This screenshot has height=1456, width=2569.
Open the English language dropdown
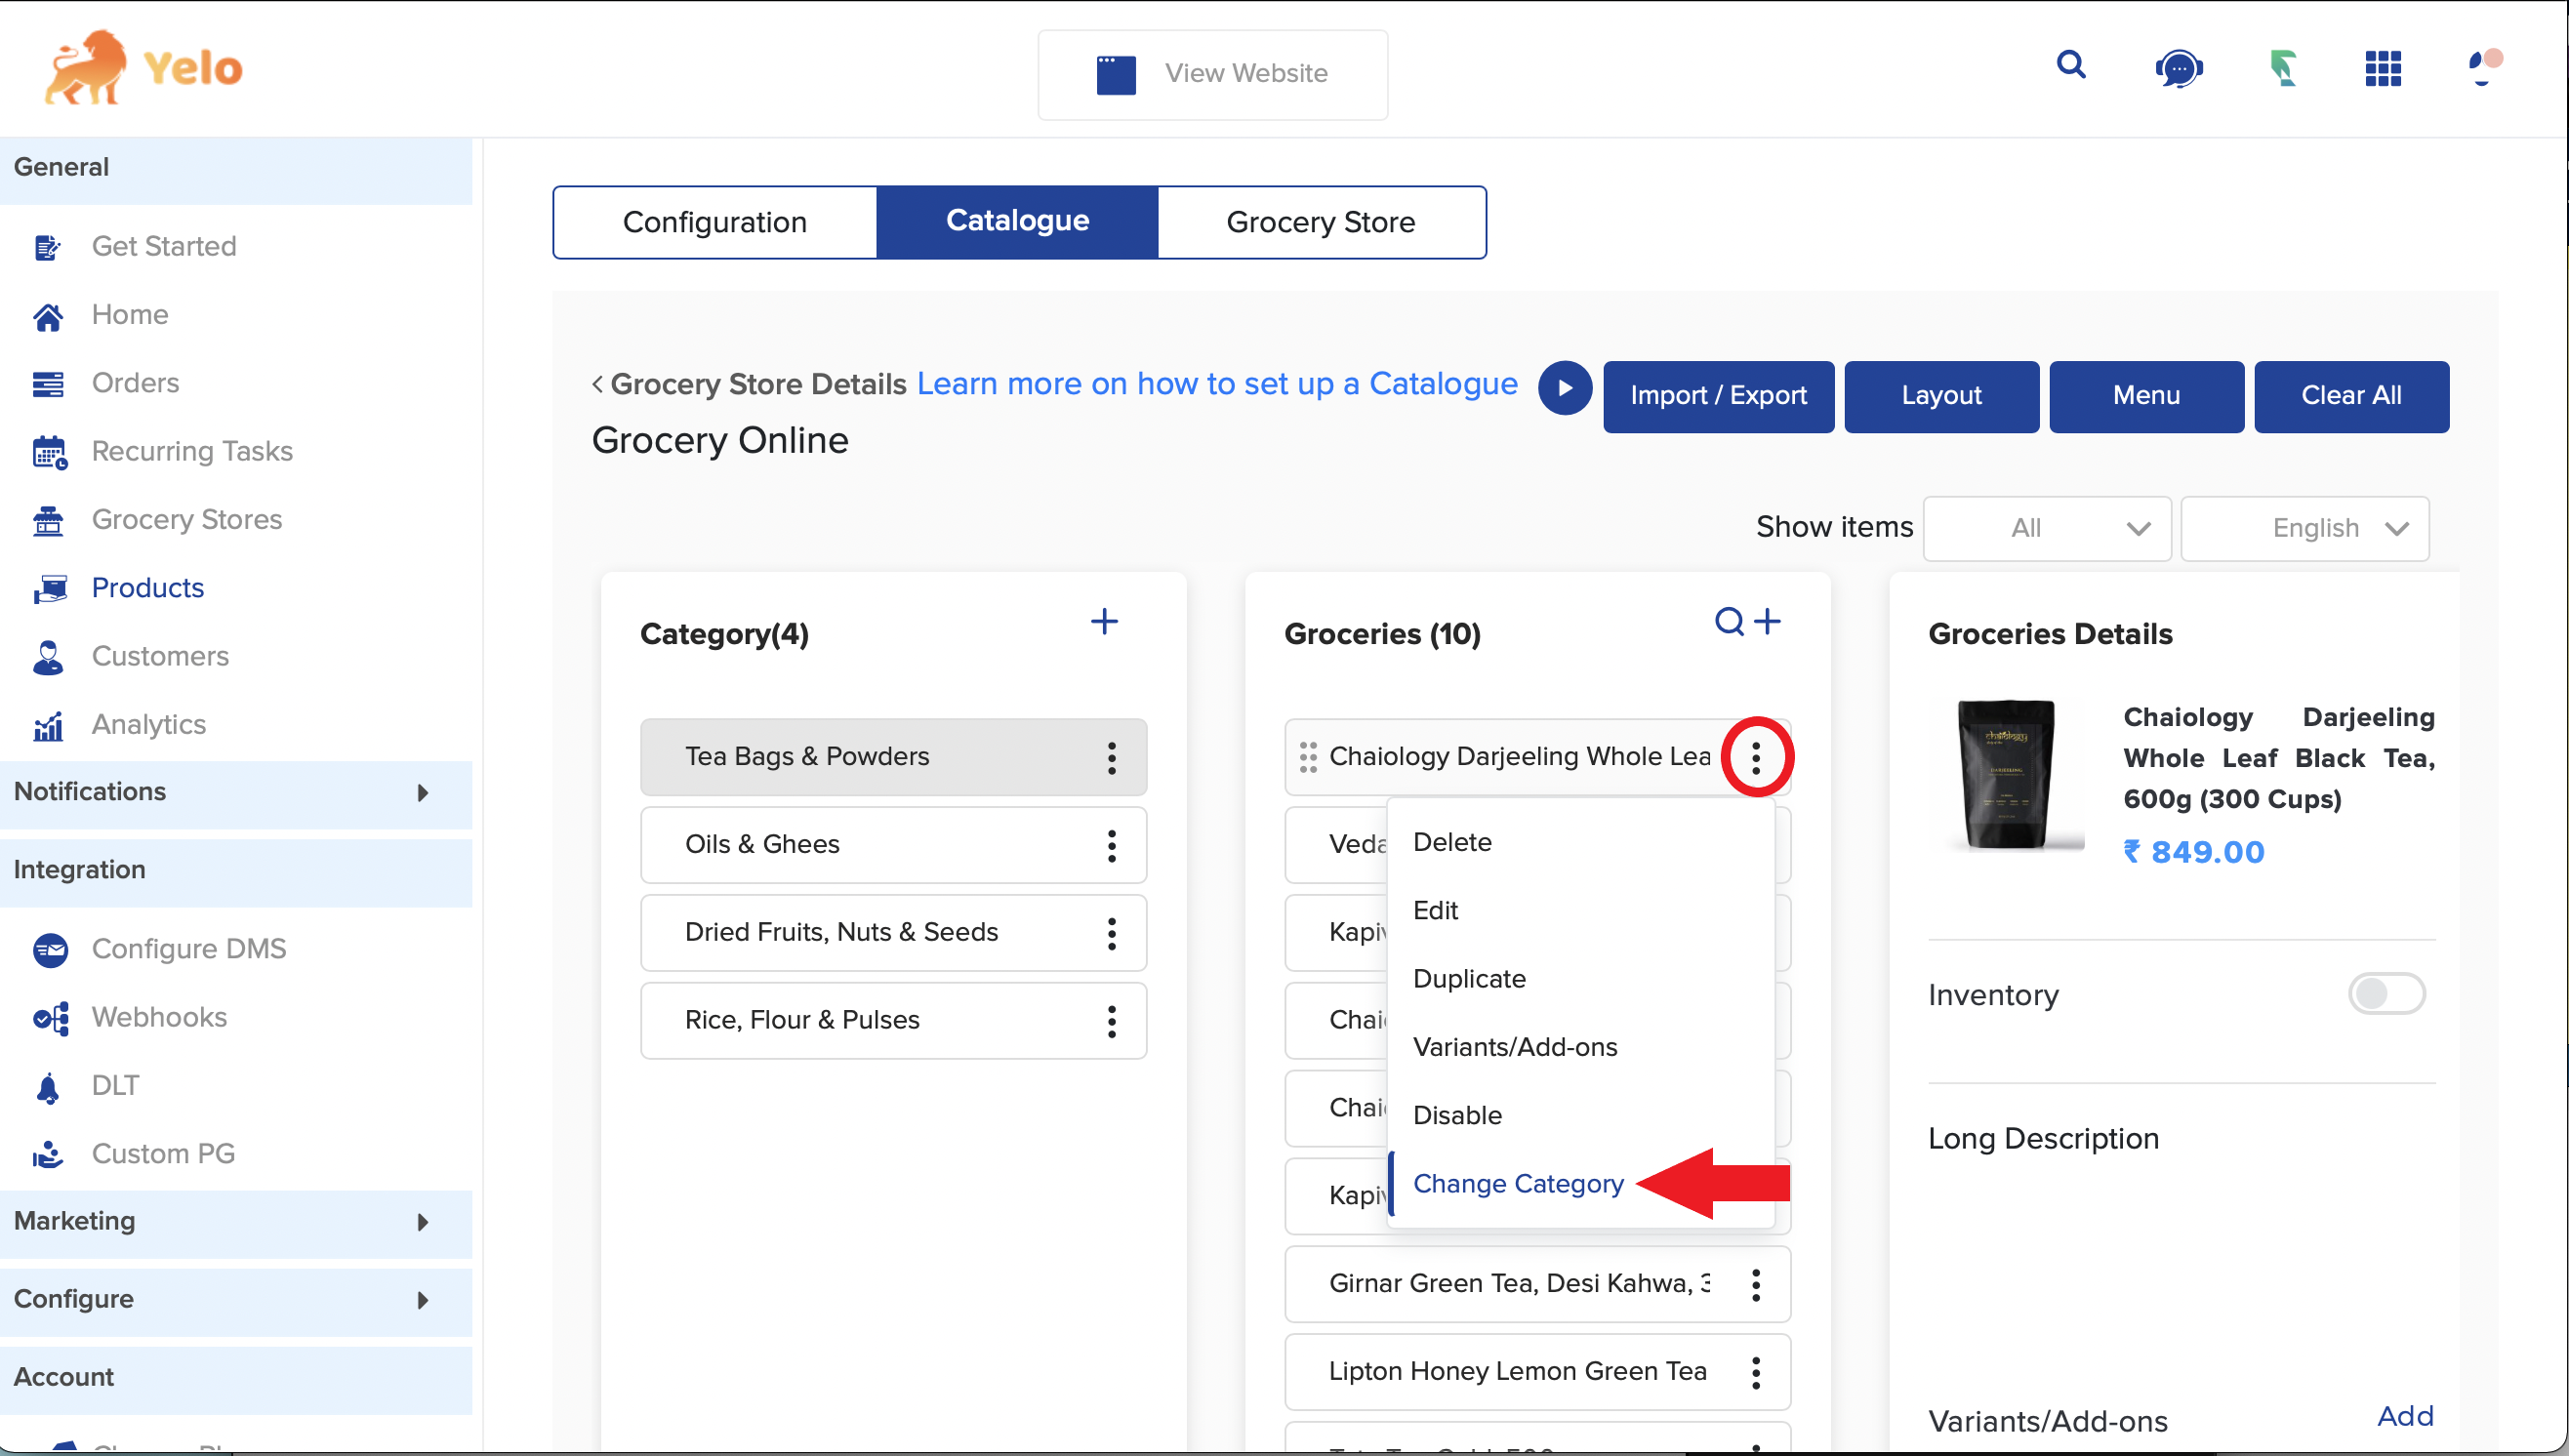coord(2304,528)
